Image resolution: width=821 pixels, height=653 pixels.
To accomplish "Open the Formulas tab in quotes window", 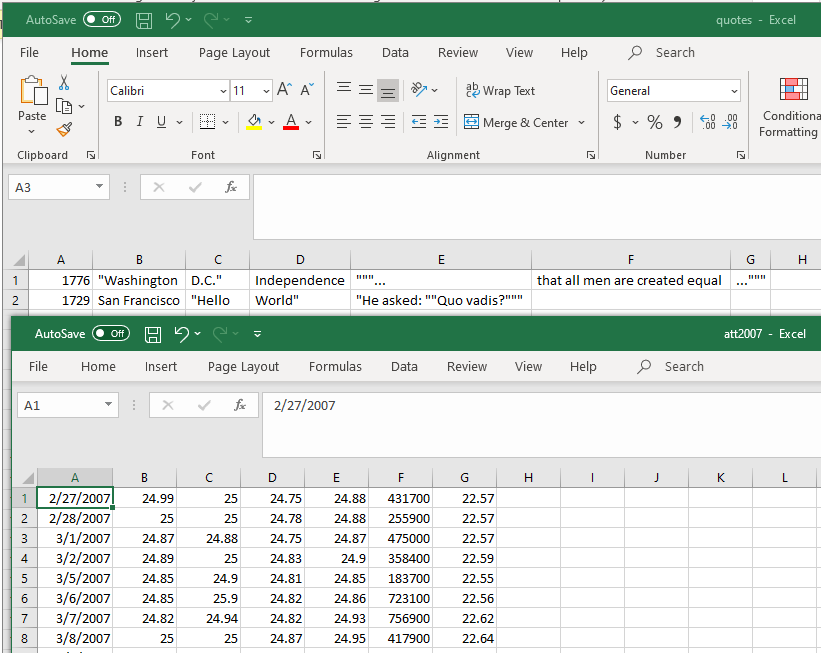I will [326, 53].
